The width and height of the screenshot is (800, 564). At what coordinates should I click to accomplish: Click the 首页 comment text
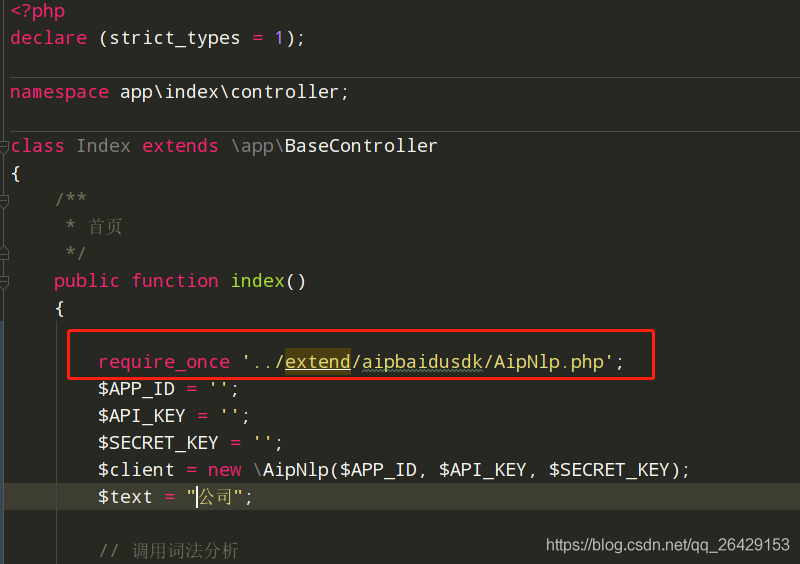(105, 227)
